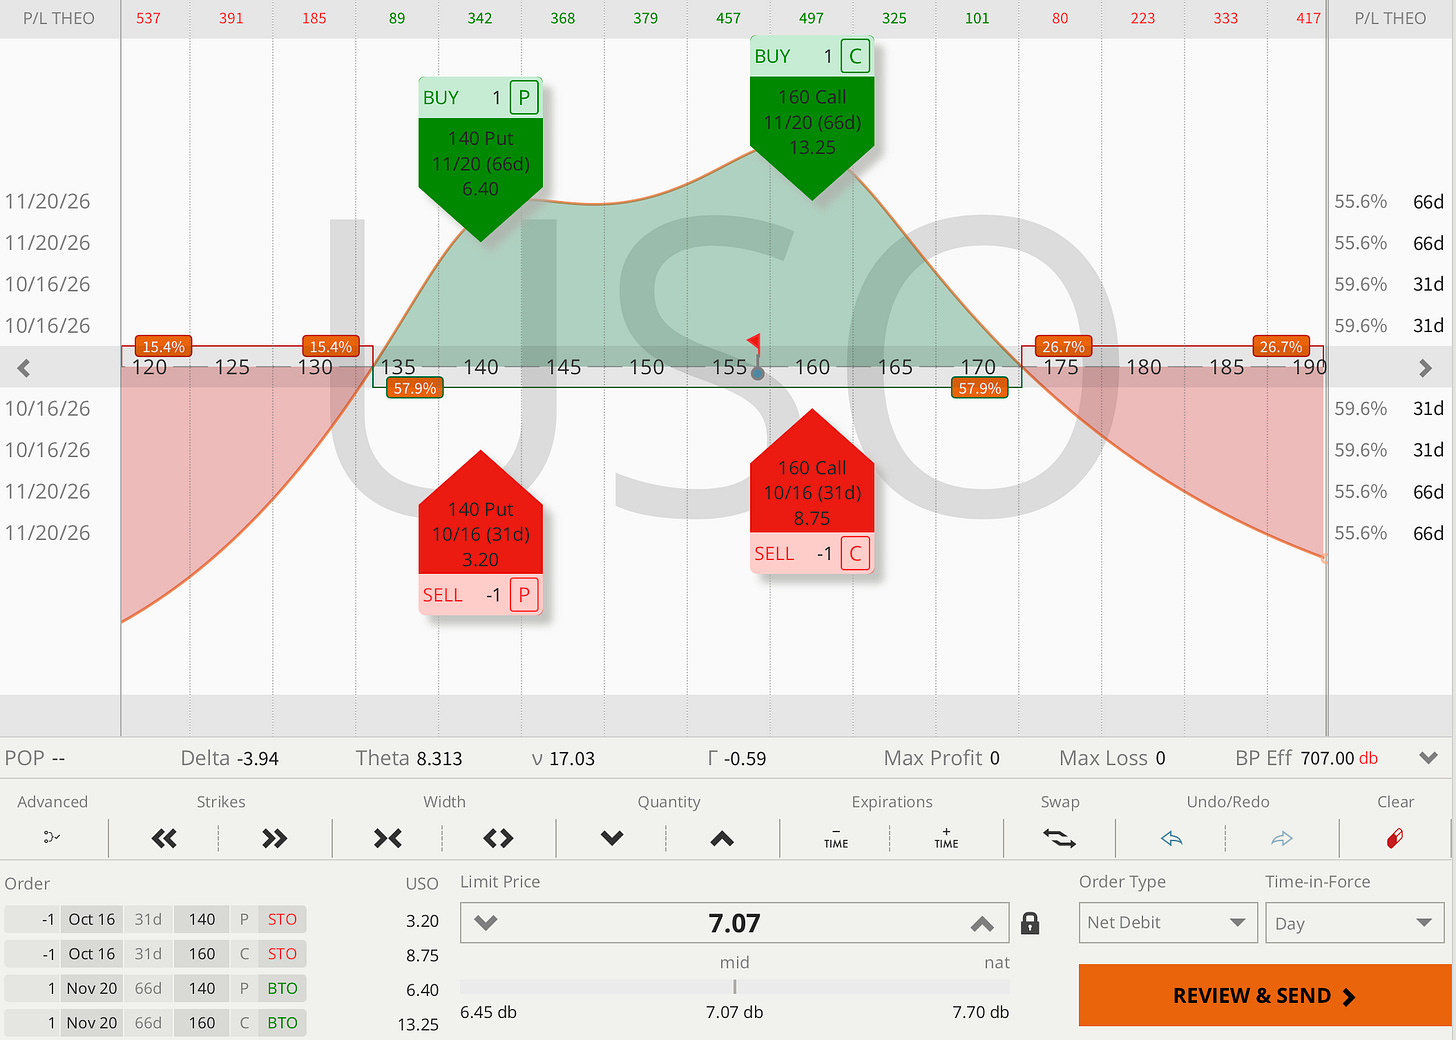Click quantity -1 on Oct 16 140 row
This screenshot has height=1040, width=1456.
[x=32, y=919]
